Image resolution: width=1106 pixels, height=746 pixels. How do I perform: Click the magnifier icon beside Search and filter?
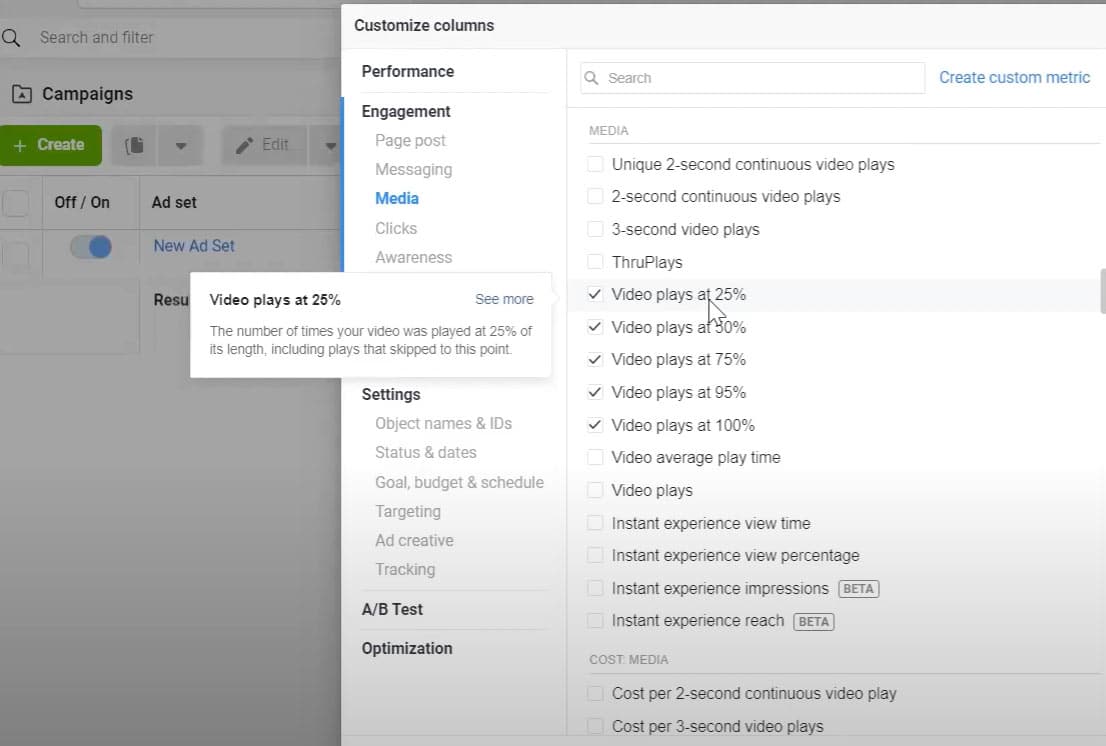(x=11, y=38)
